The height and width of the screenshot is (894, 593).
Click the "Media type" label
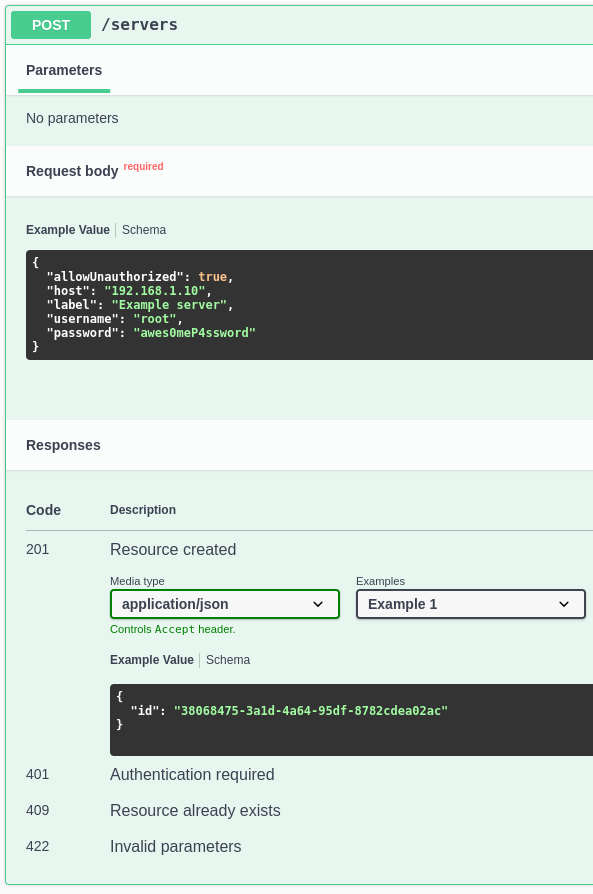coord(137,581)
